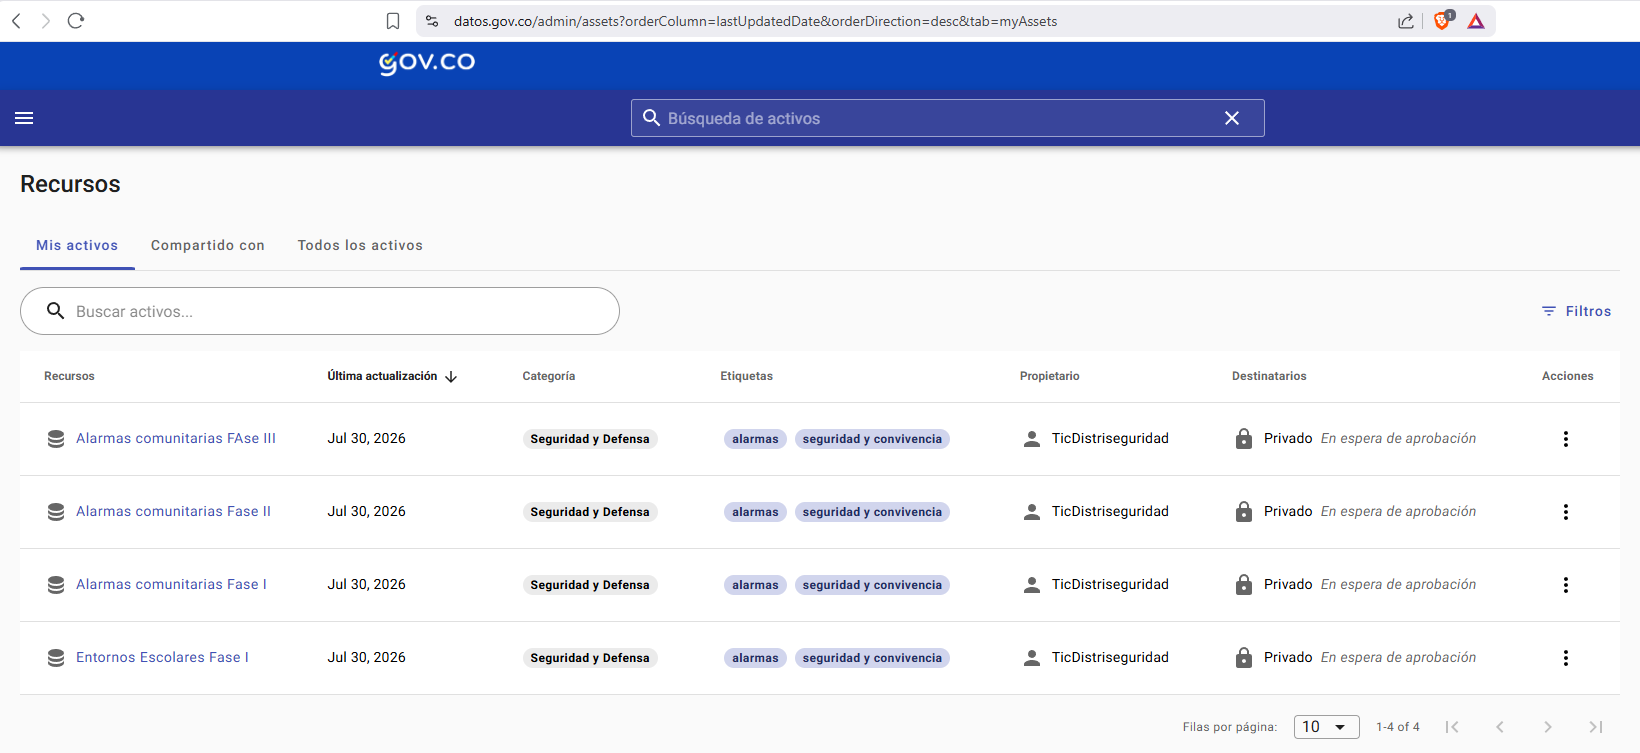The image size is (1640, 753).
Task: Click in Buscar activos search field
Action: point(320,311)
